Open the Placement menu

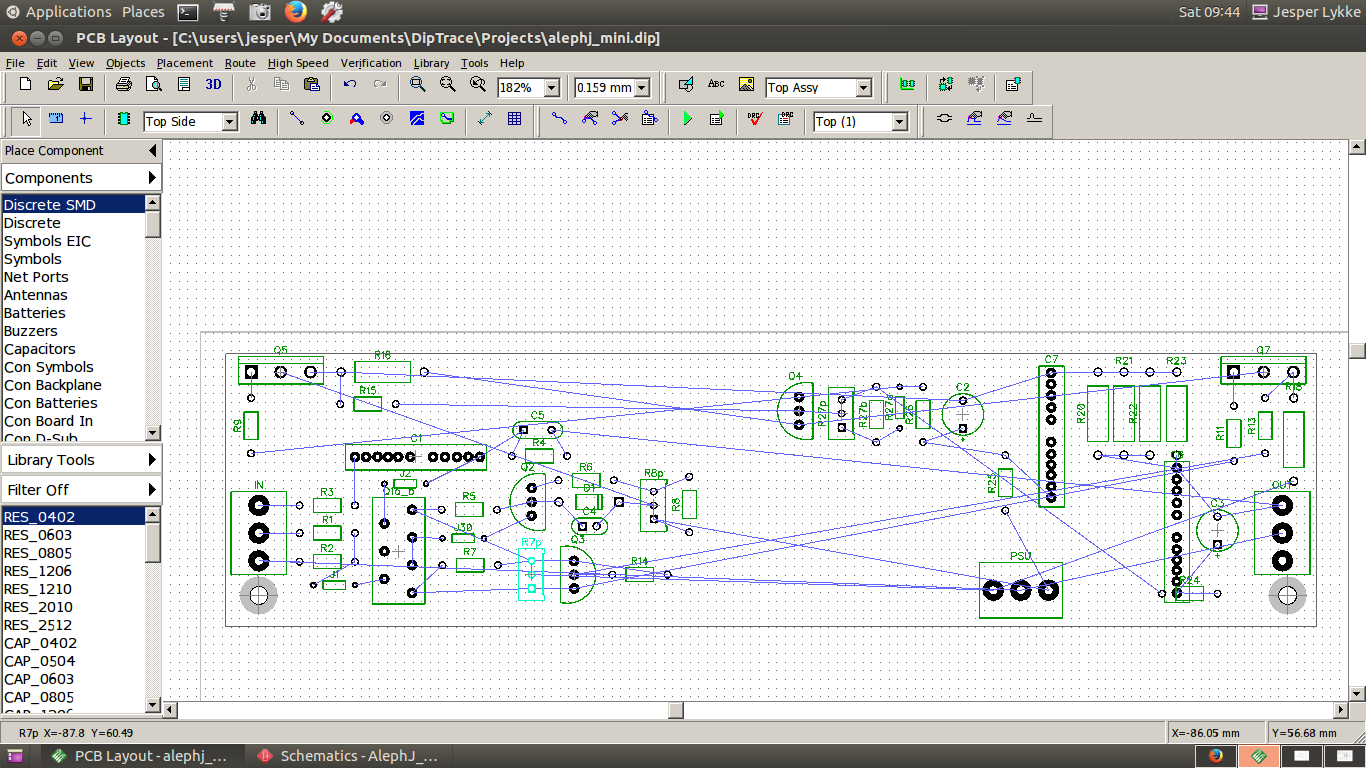point(185,63)
